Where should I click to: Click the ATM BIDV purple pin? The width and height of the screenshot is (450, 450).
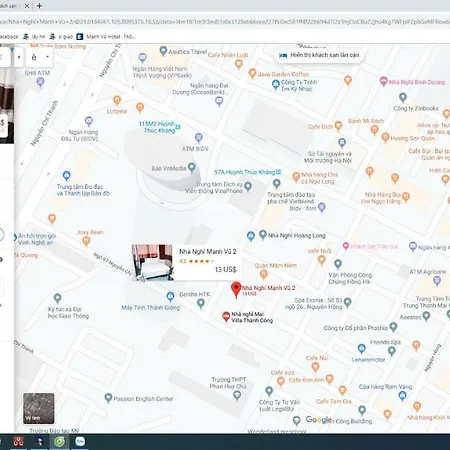199,137
